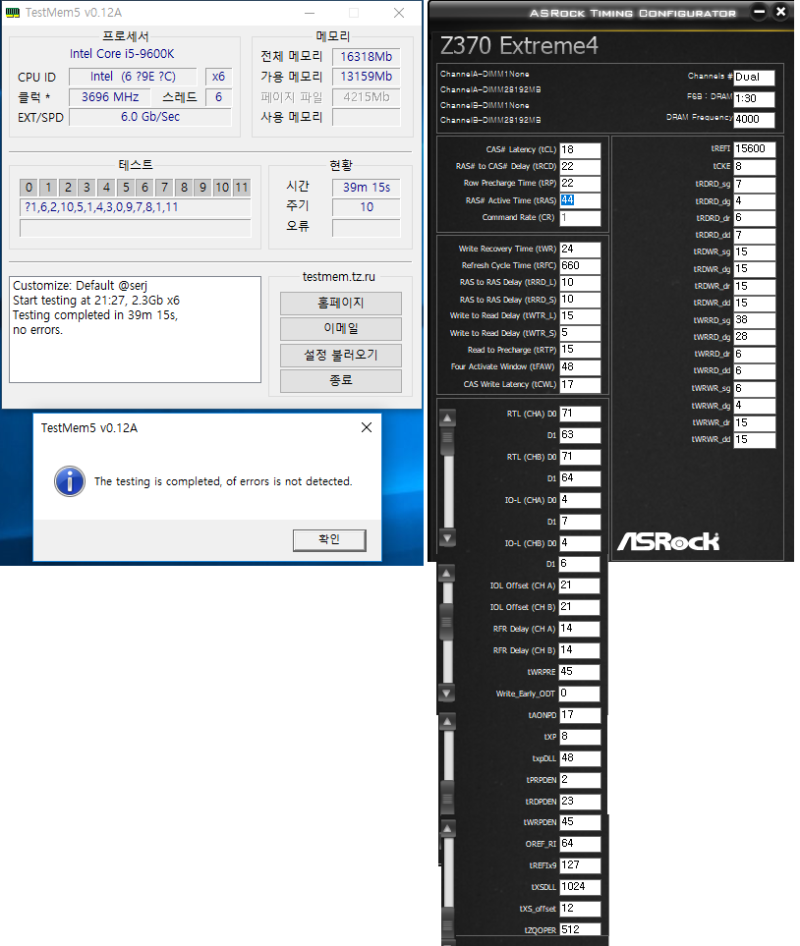Click test number box 11 in TestMem5
The width and height of the screenshot is (800, 946).
pos(242,188)
